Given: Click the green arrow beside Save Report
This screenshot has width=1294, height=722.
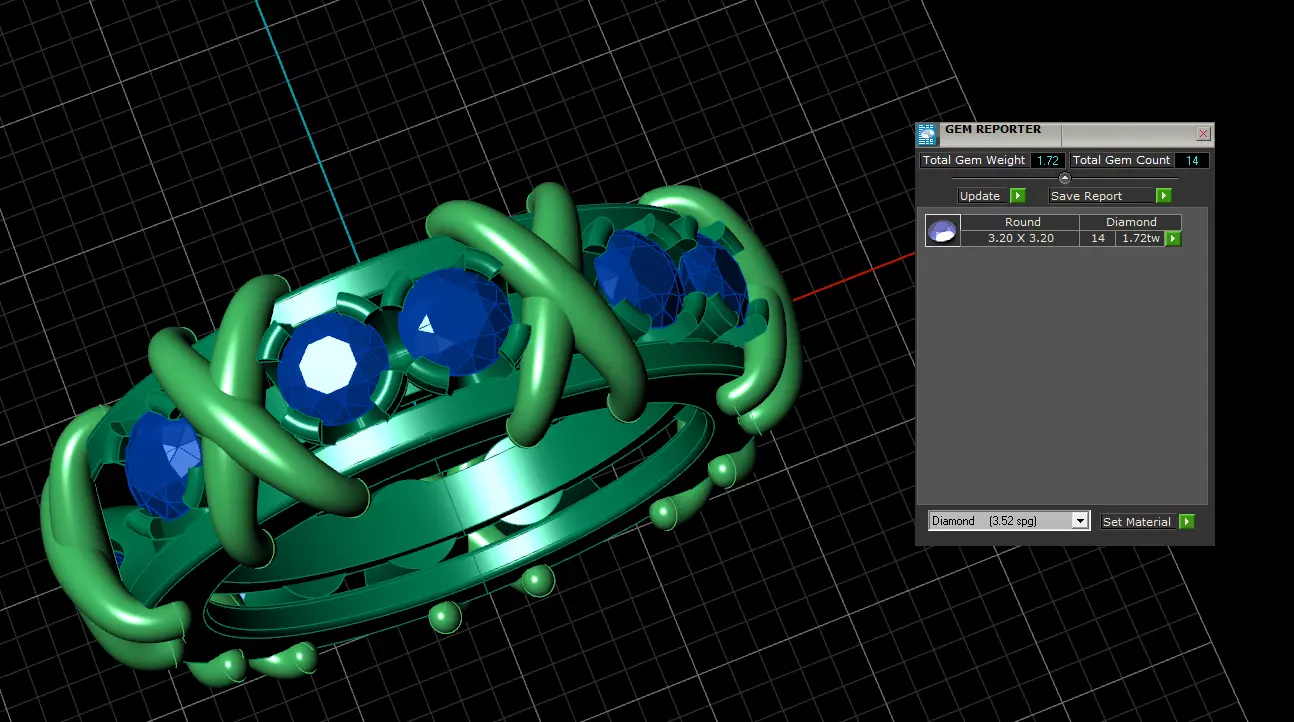Looking at the screenshot, I should 1164,196.
